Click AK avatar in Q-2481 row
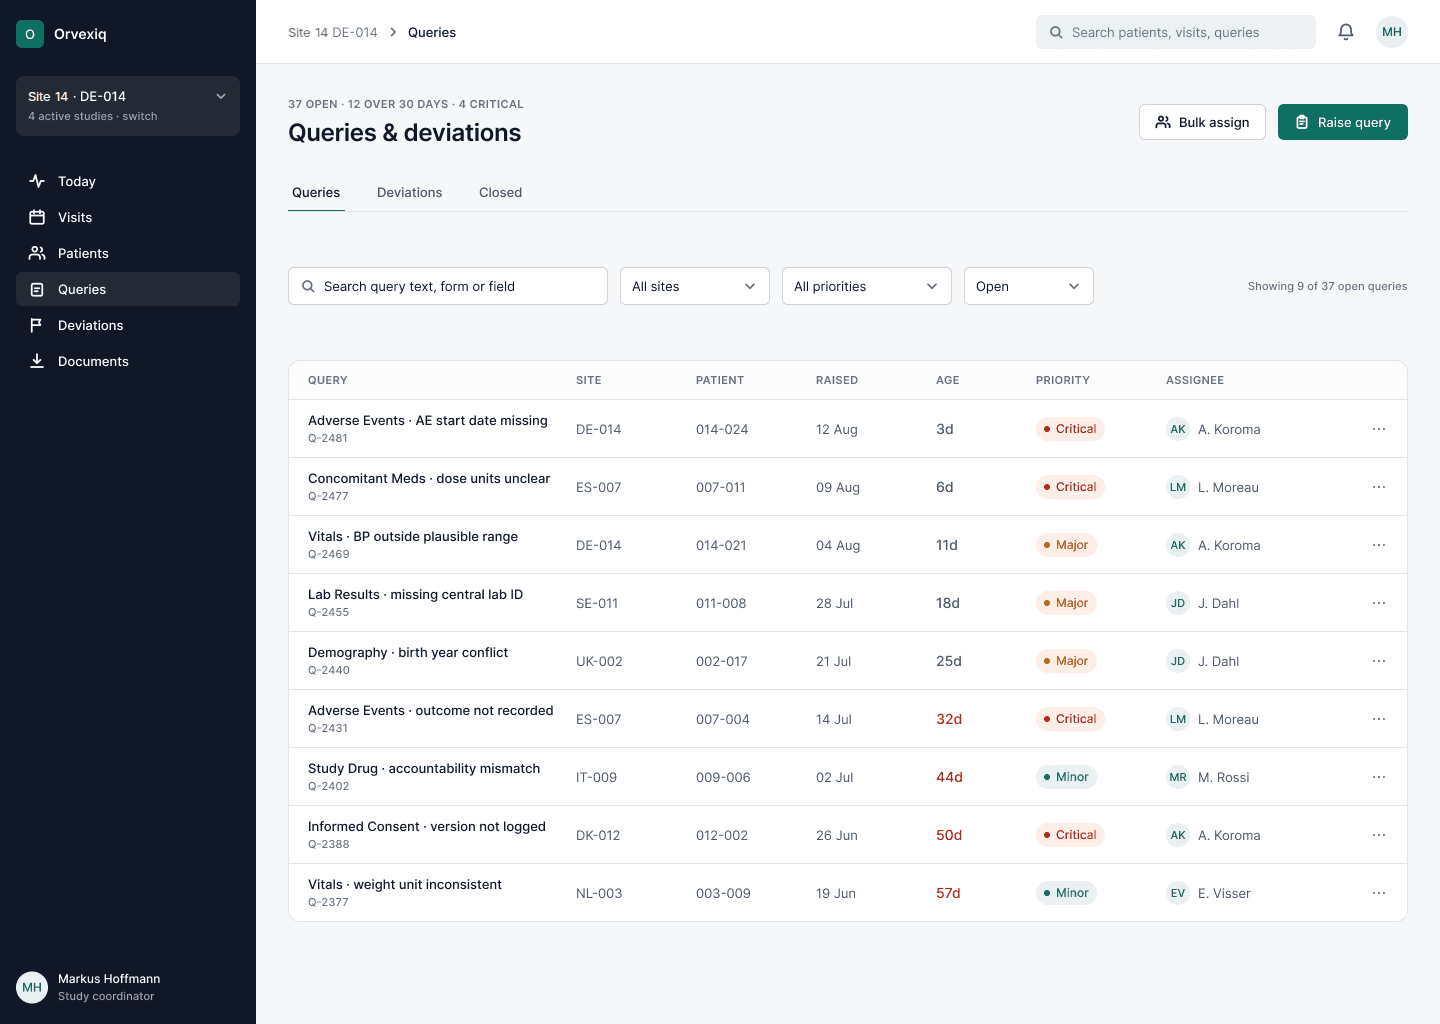The height and width of the screenshot is (1024, 1440). pos(1178,429)
